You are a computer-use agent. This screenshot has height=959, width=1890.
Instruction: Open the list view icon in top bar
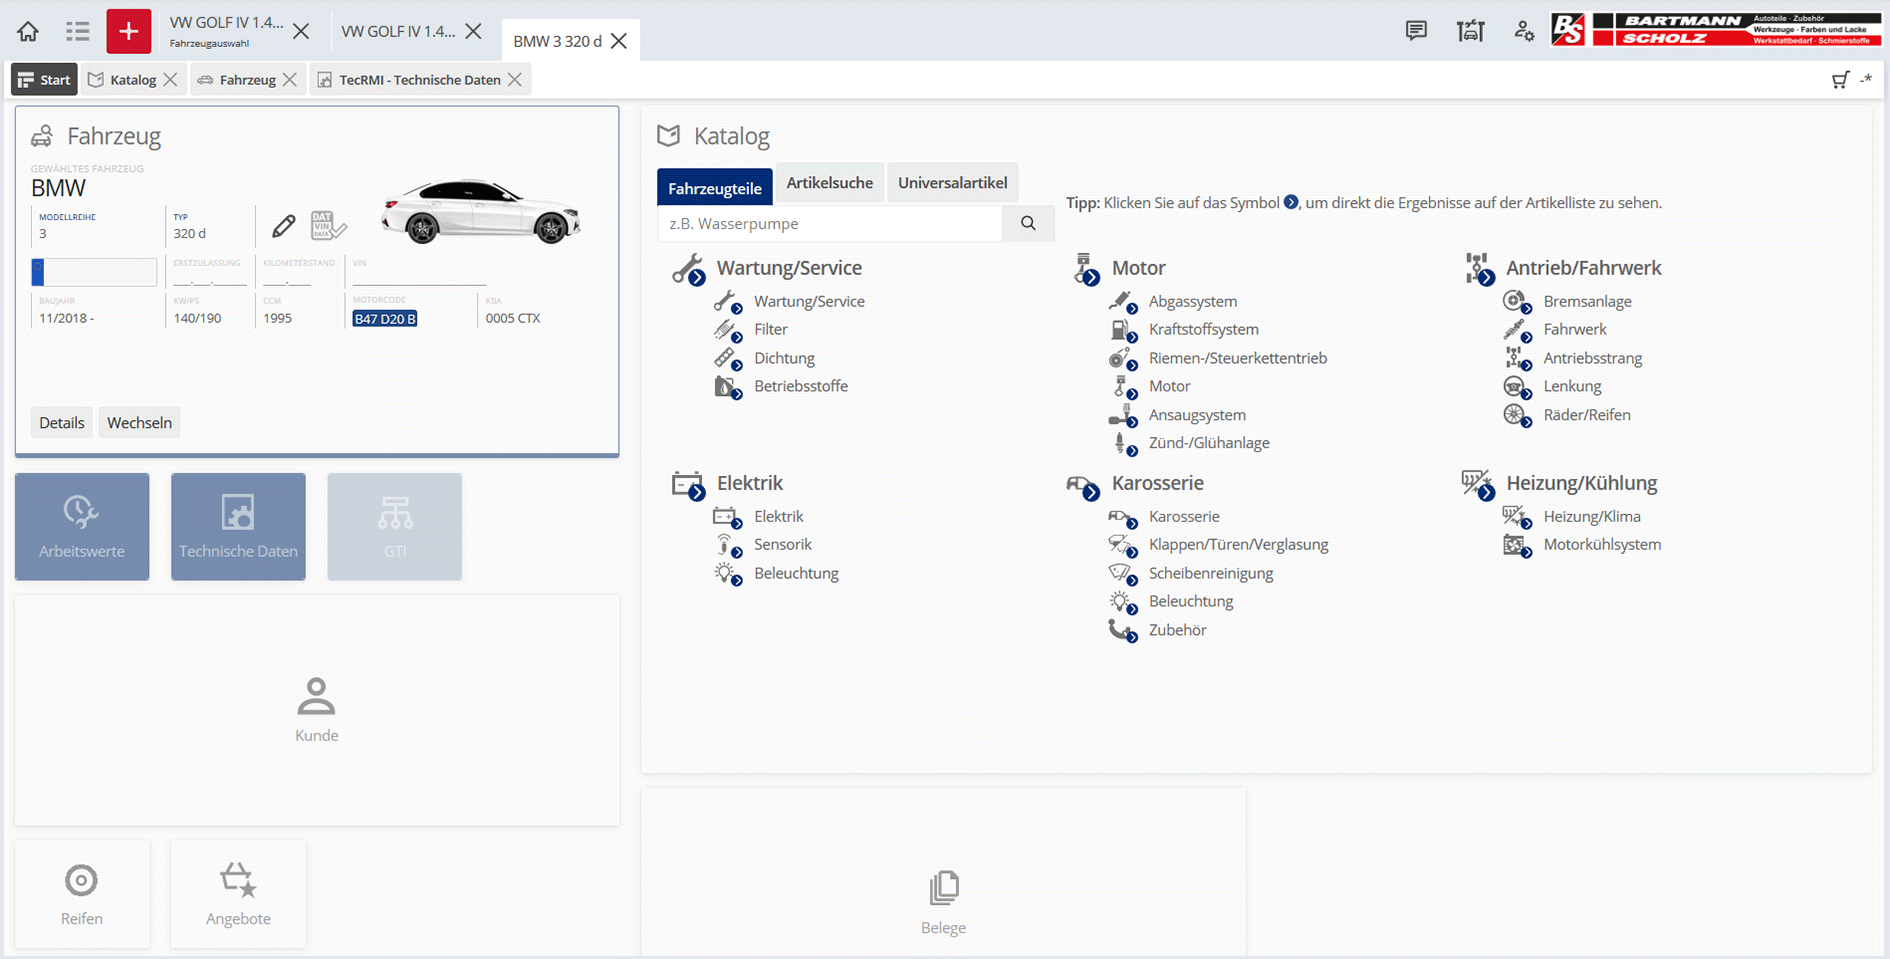point(78,31)
